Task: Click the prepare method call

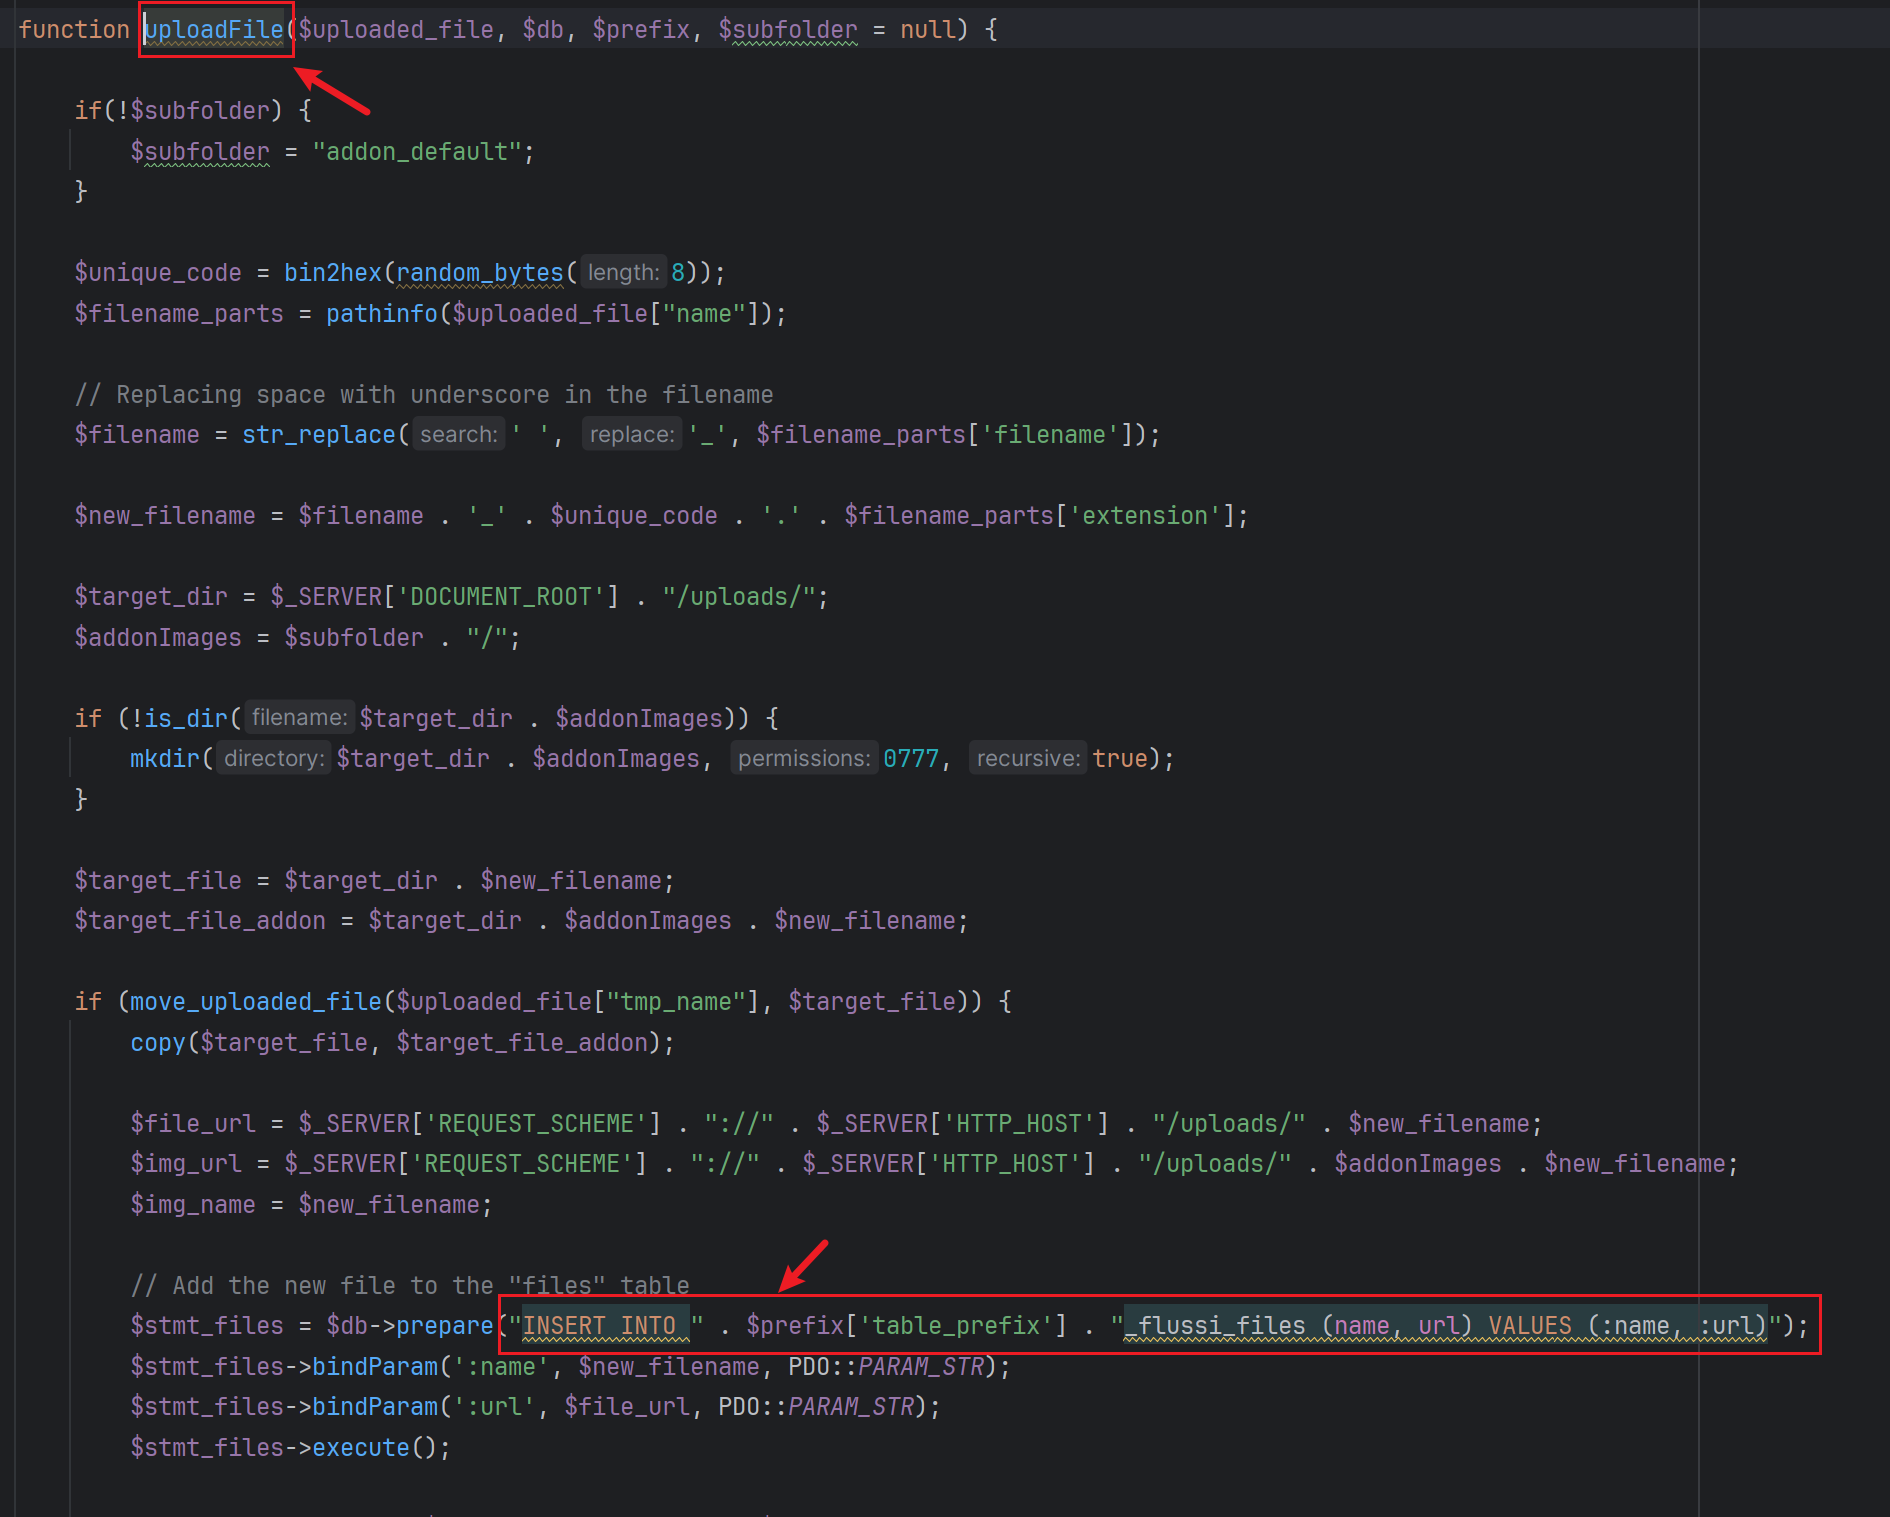Action: point(445,1326)
